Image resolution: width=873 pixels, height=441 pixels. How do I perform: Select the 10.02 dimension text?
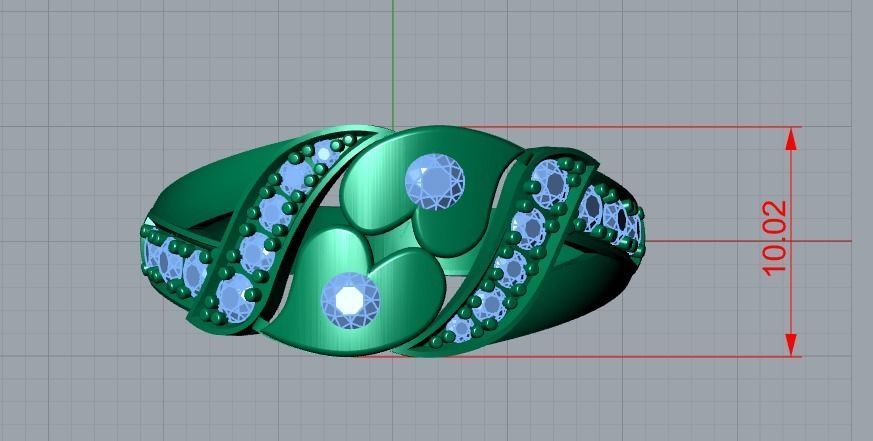(x=775, y=238)
